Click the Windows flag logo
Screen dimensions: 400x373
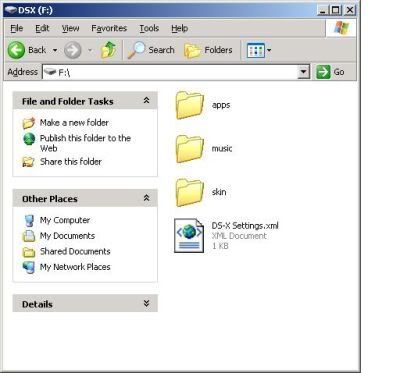click(x=341, y=28)
